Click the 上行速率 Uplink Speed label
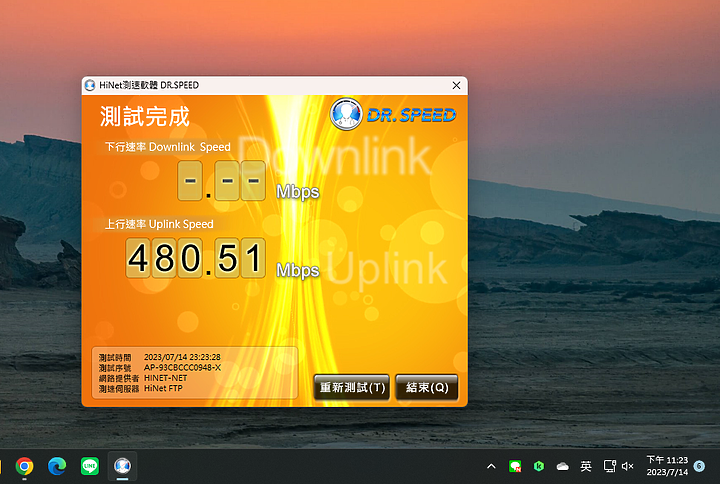The image size is (720, 484). [x=159, y=224]
